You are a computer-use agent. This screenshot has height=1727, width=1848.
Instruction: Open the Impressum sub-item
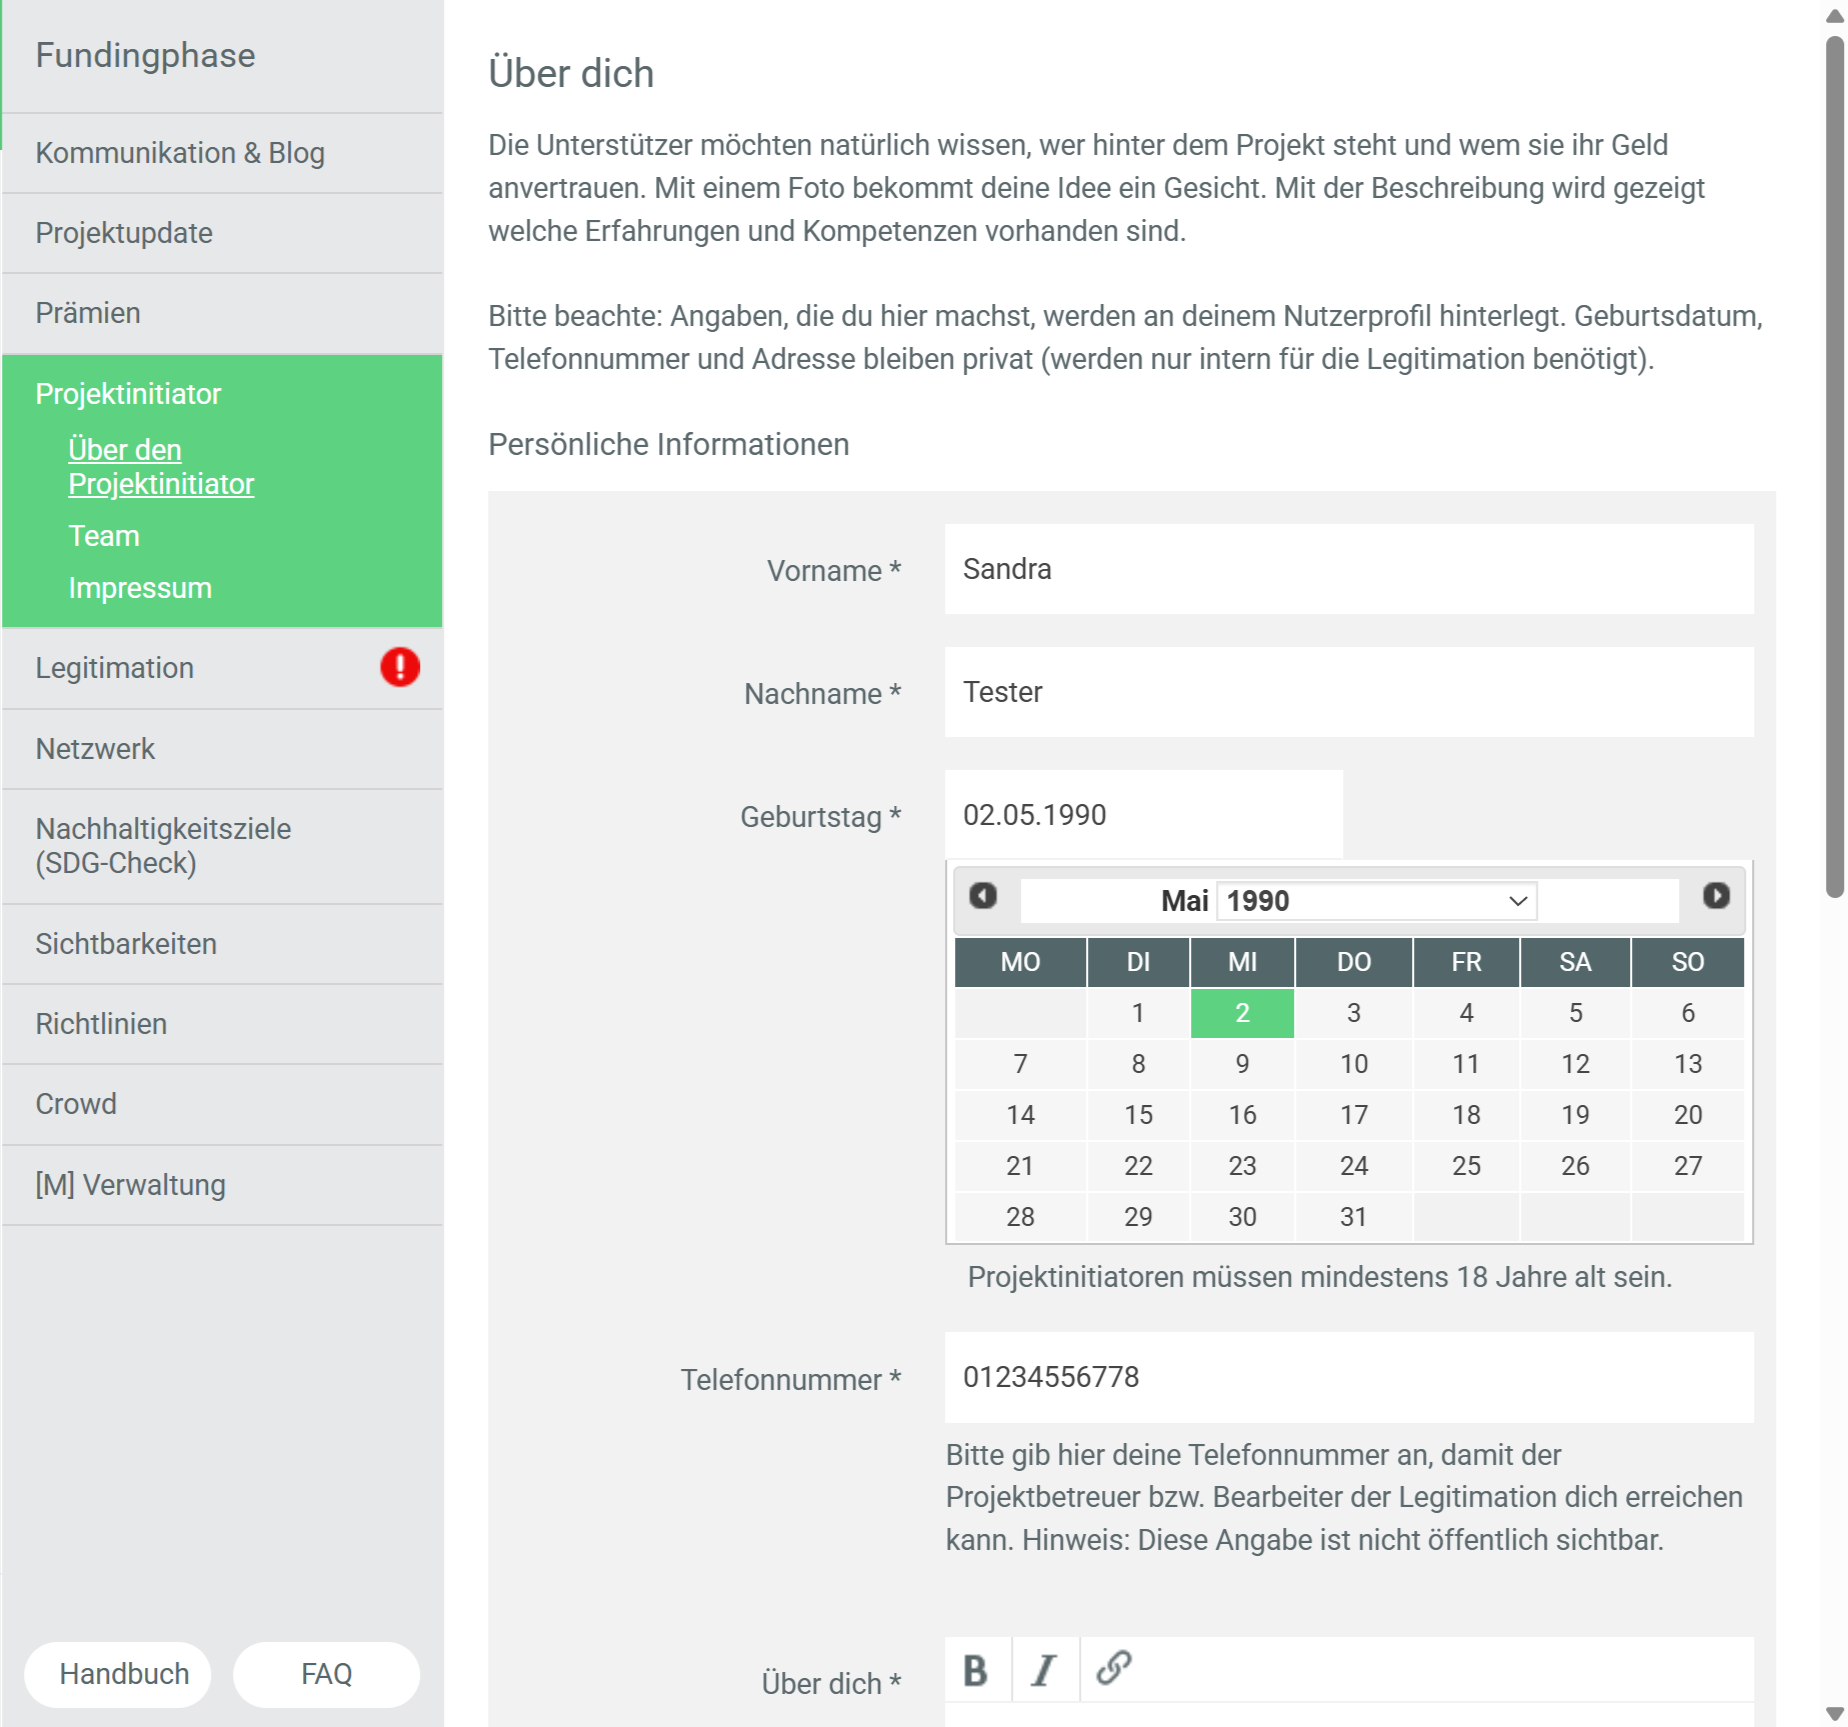[x=140, y=588]
